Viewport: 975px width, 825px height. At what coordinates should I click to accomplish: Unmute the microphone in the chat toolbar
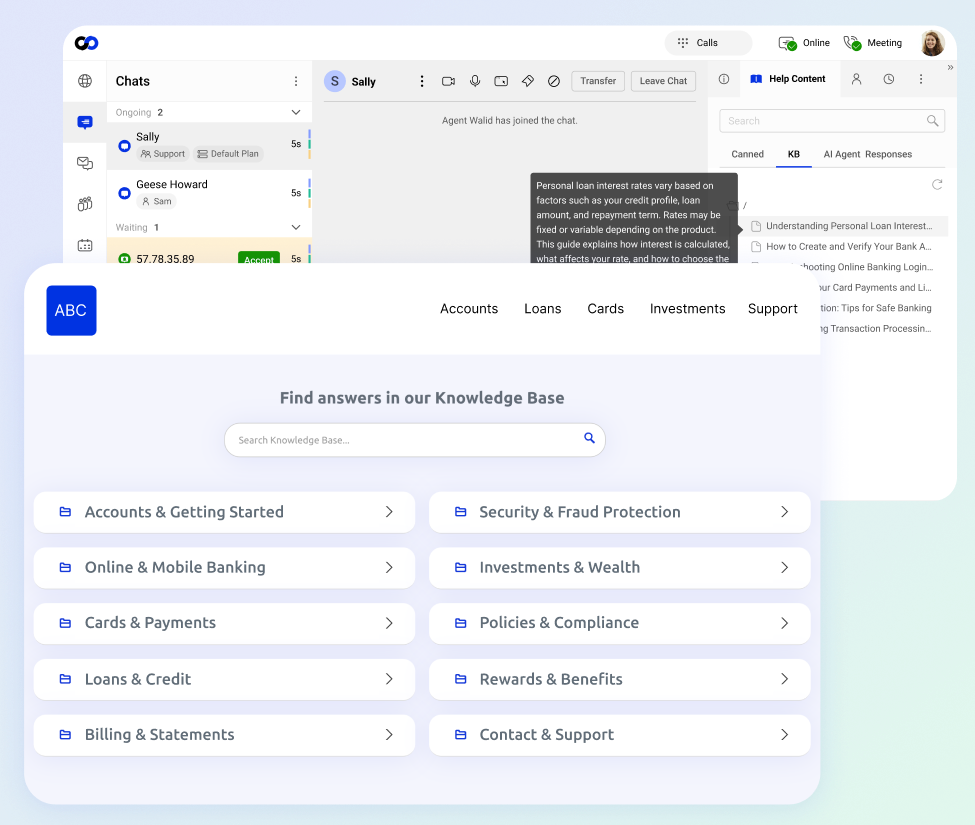[475, 81]
